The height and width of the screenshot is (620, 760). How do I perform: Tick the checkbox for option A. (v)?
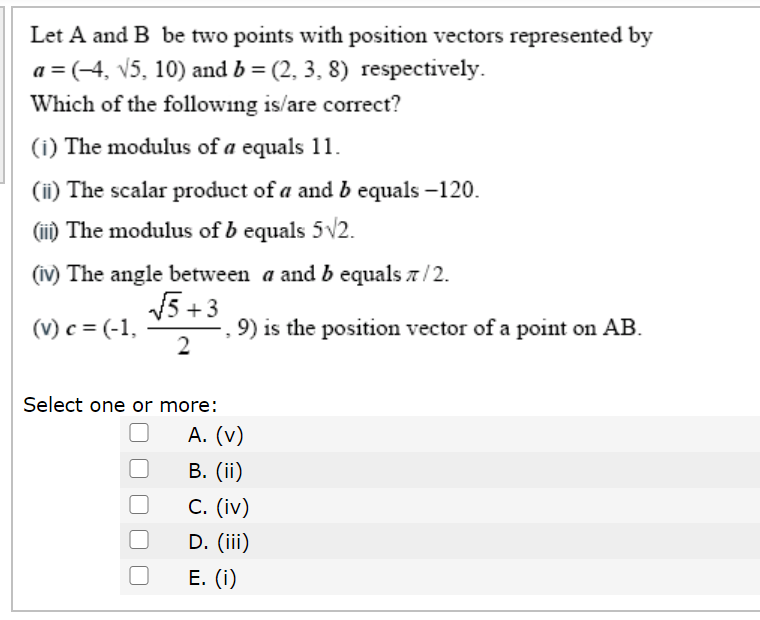click(139, 432)
